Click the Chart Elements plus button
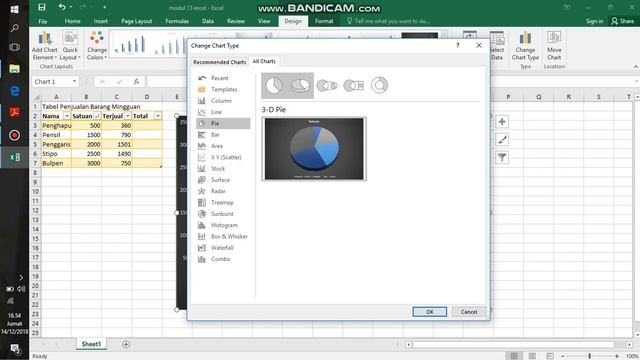Image resolution: width=640 pixels, height=360 pixels. tap(502, 122)
